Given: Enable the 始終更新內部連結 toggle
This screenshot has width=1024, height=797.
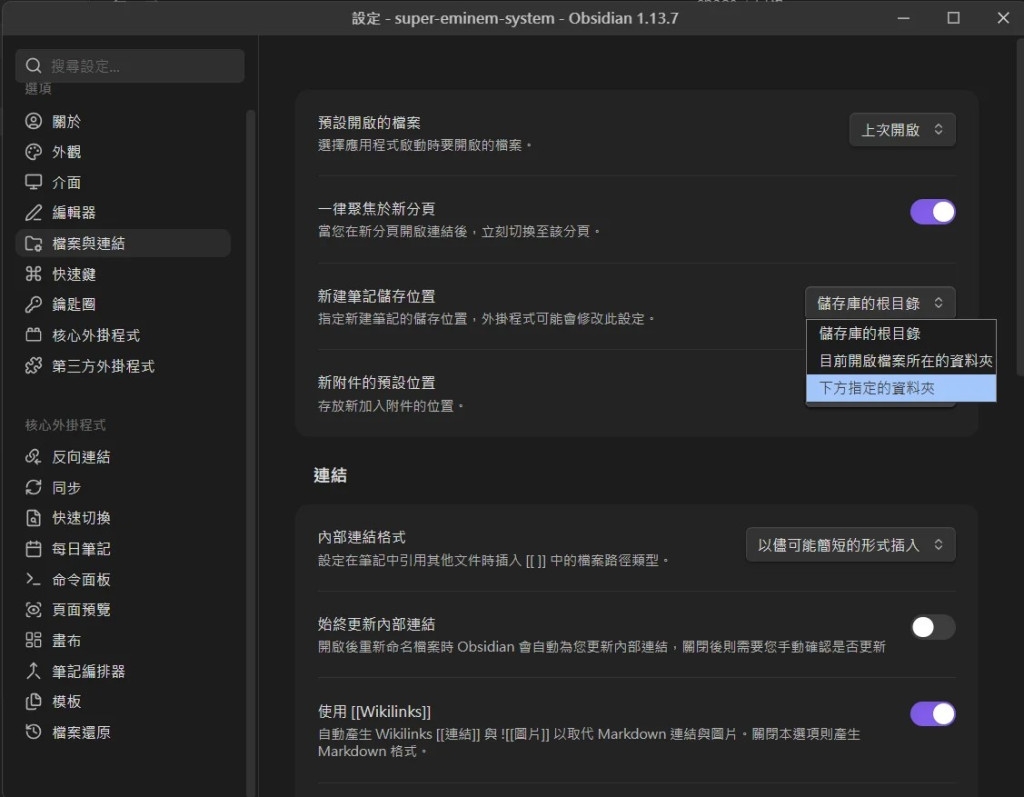Looking at the screenshot, I should point(933,627).
